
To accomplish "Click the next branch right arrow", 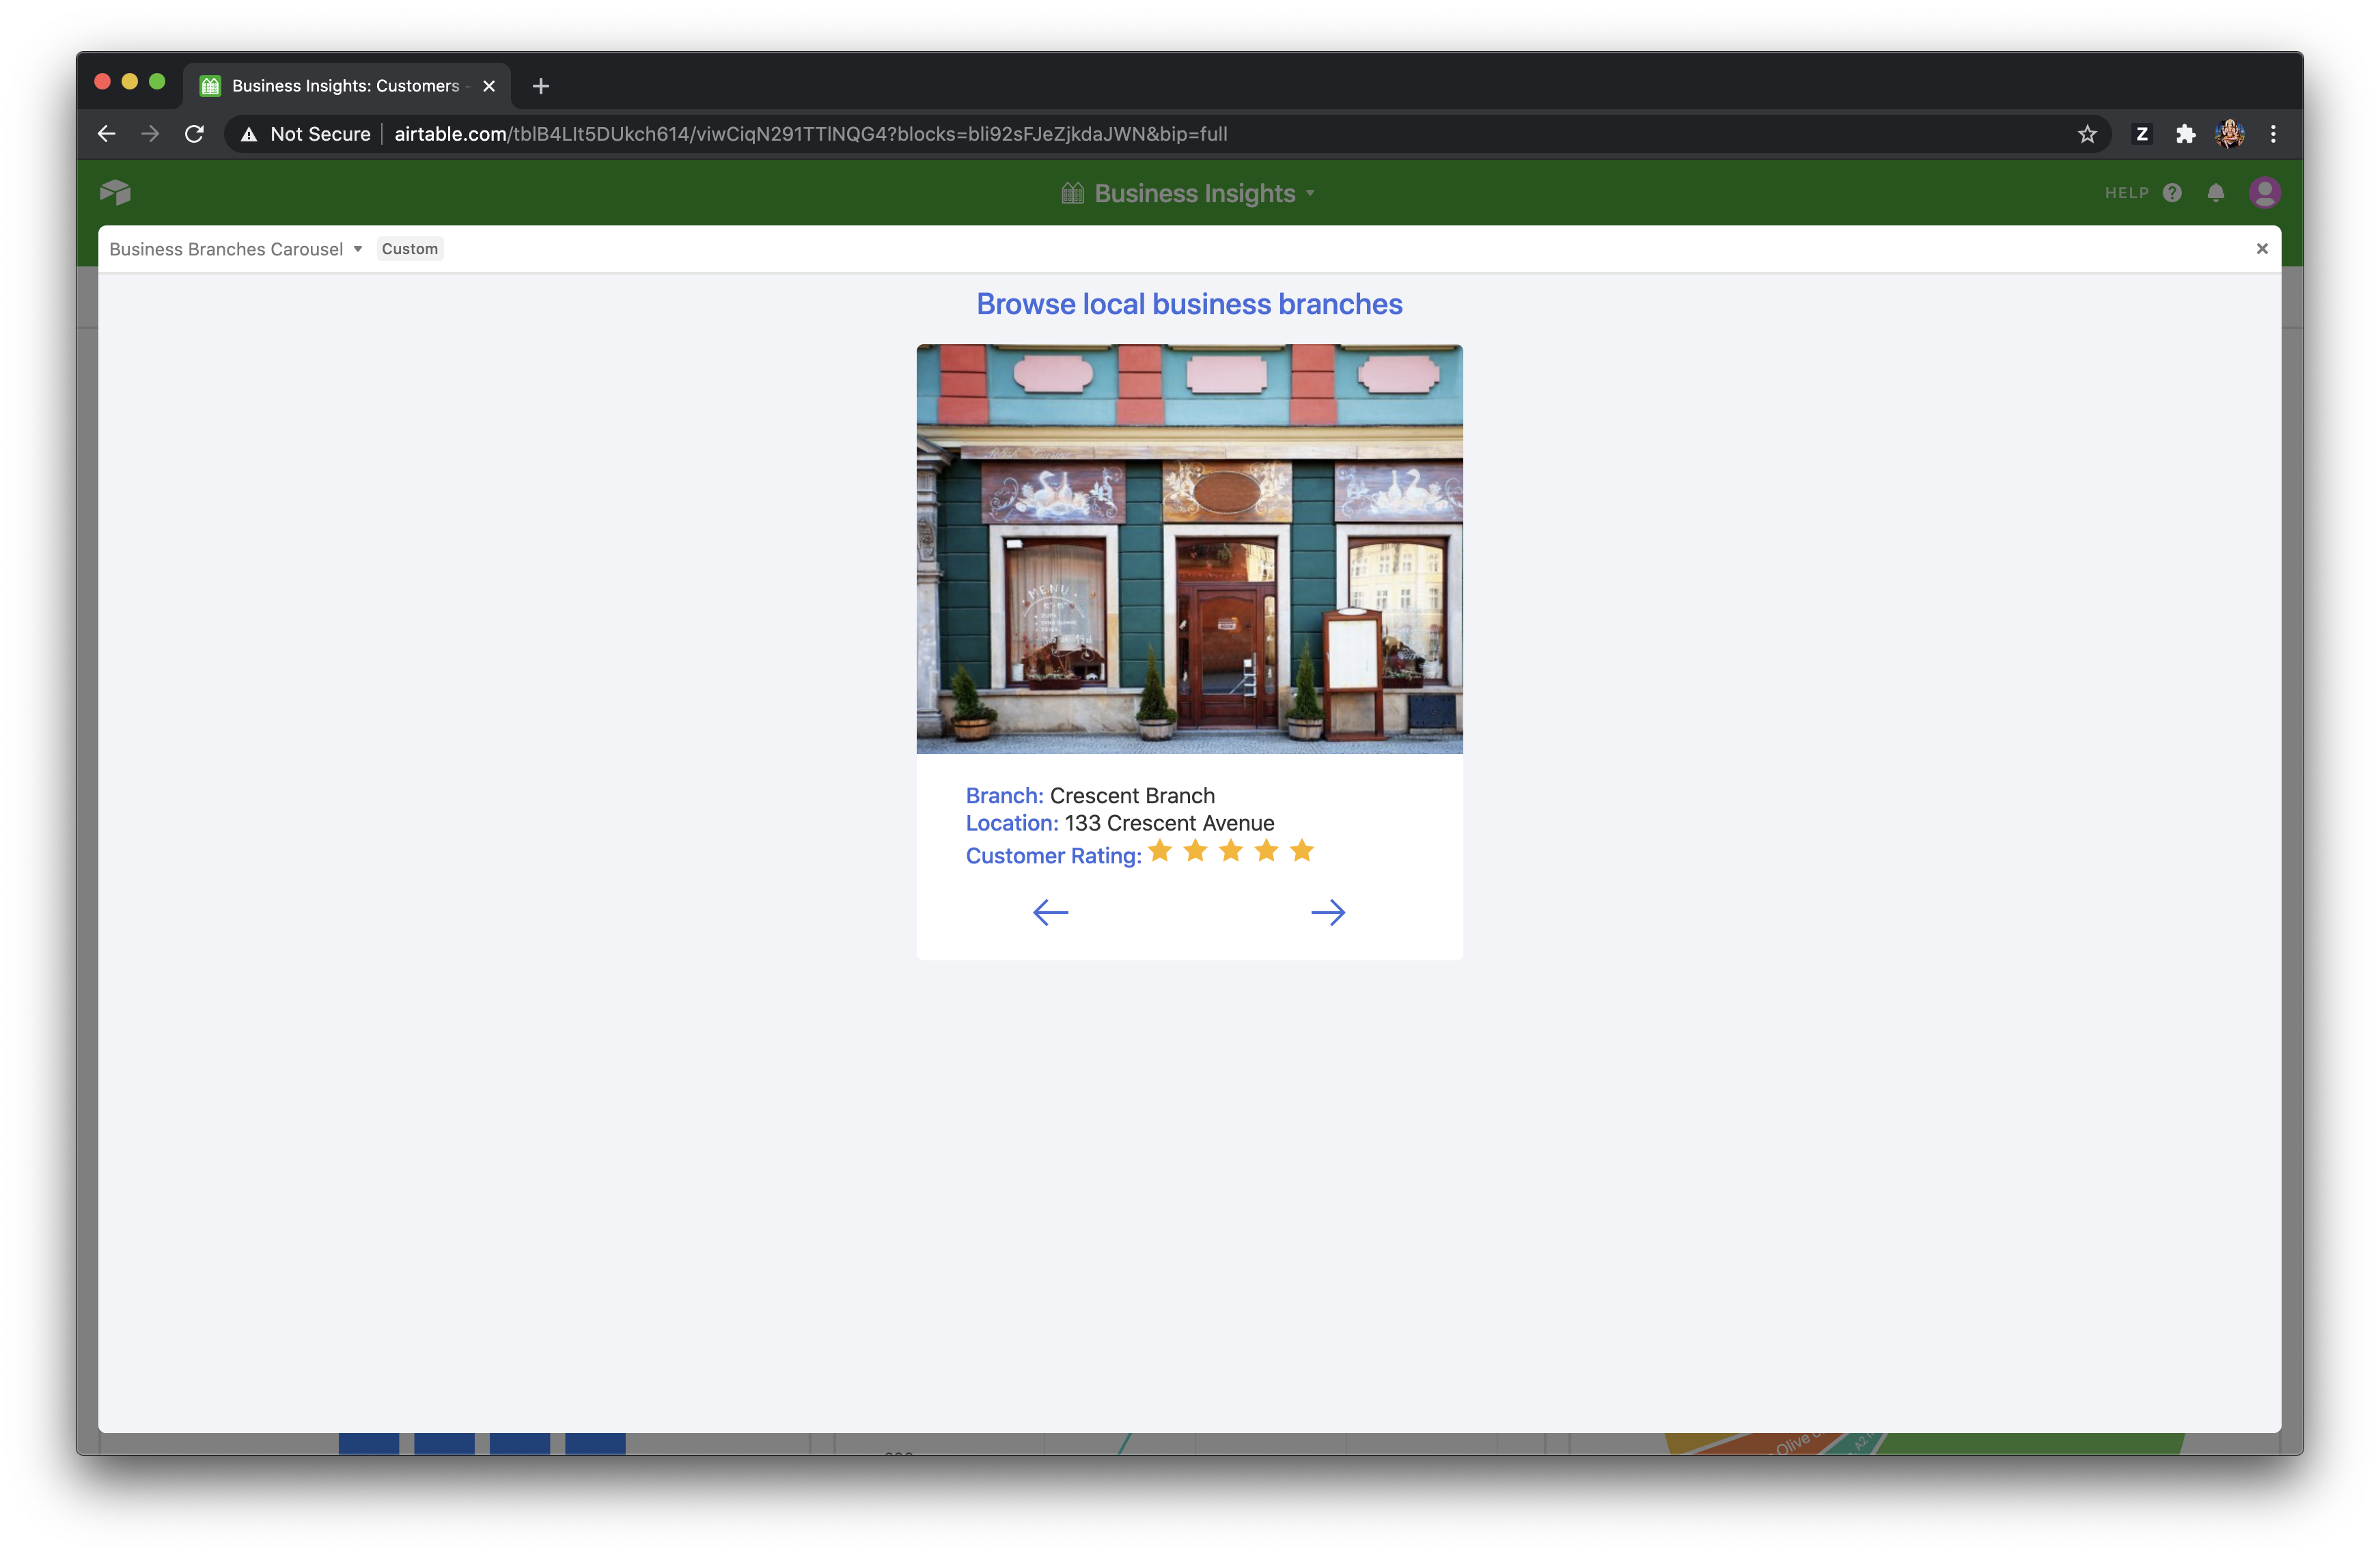I will [1328, 912].
